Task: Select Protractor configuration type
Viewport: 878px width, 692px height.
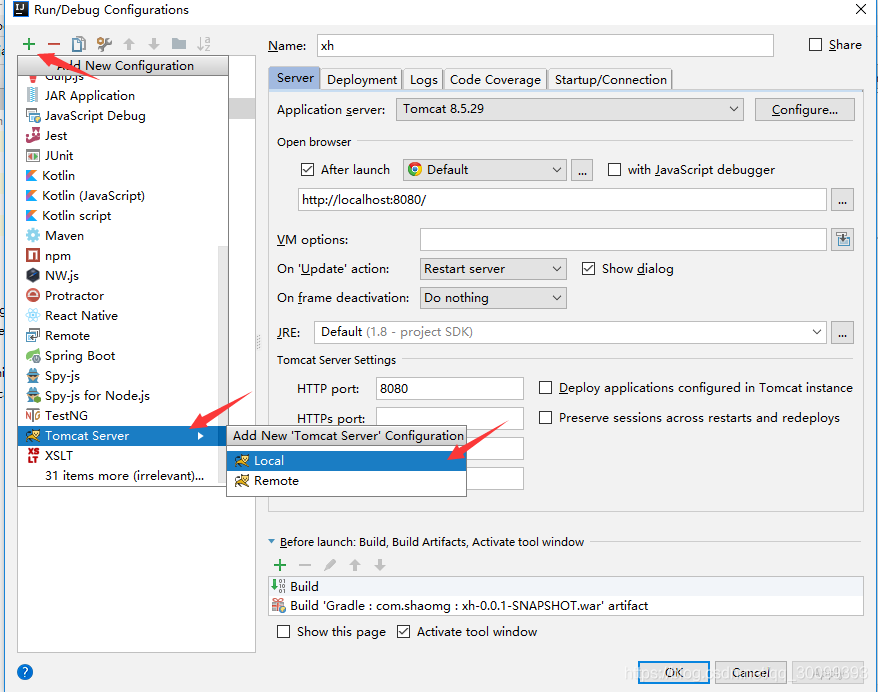Action: point(118,296)
